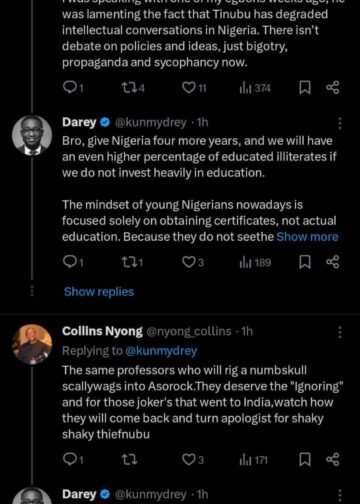Open more options for Collins Nyong's tweet
This screenshot has height=504, width=360.
[340, 332]
